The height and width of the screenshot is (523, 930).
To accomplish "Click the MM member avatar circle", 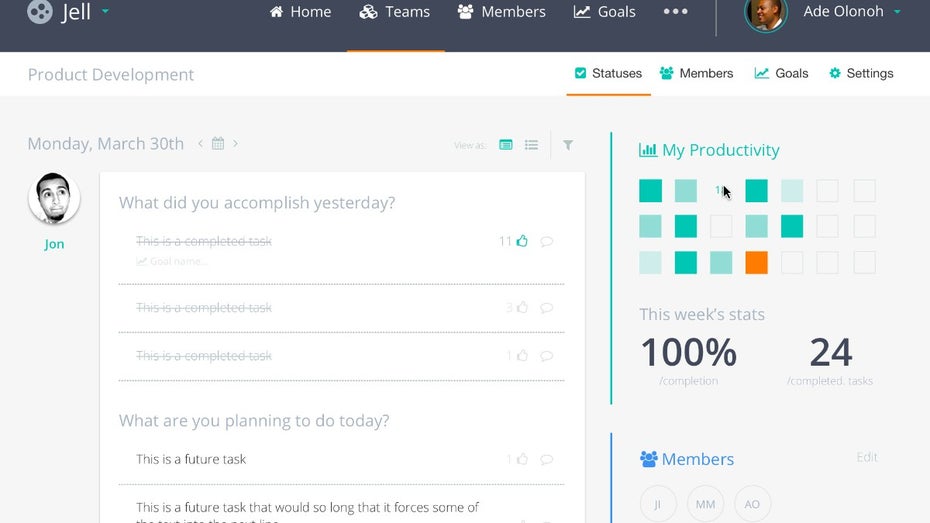I will pos(705,504).
